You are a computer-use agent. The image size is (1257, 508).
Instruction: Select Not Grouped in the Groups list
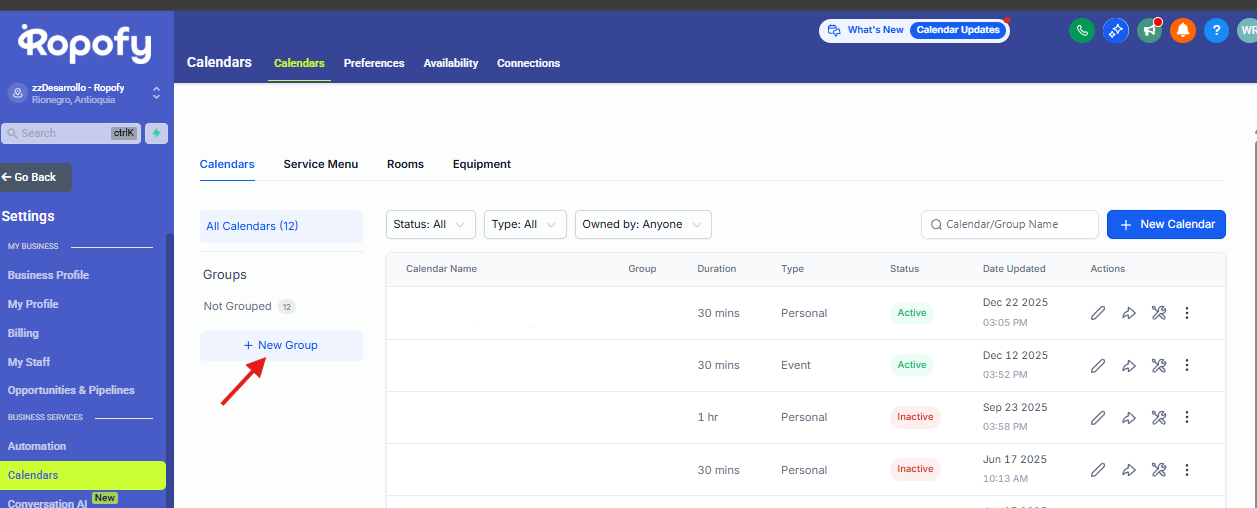click(x=238, y=306)
